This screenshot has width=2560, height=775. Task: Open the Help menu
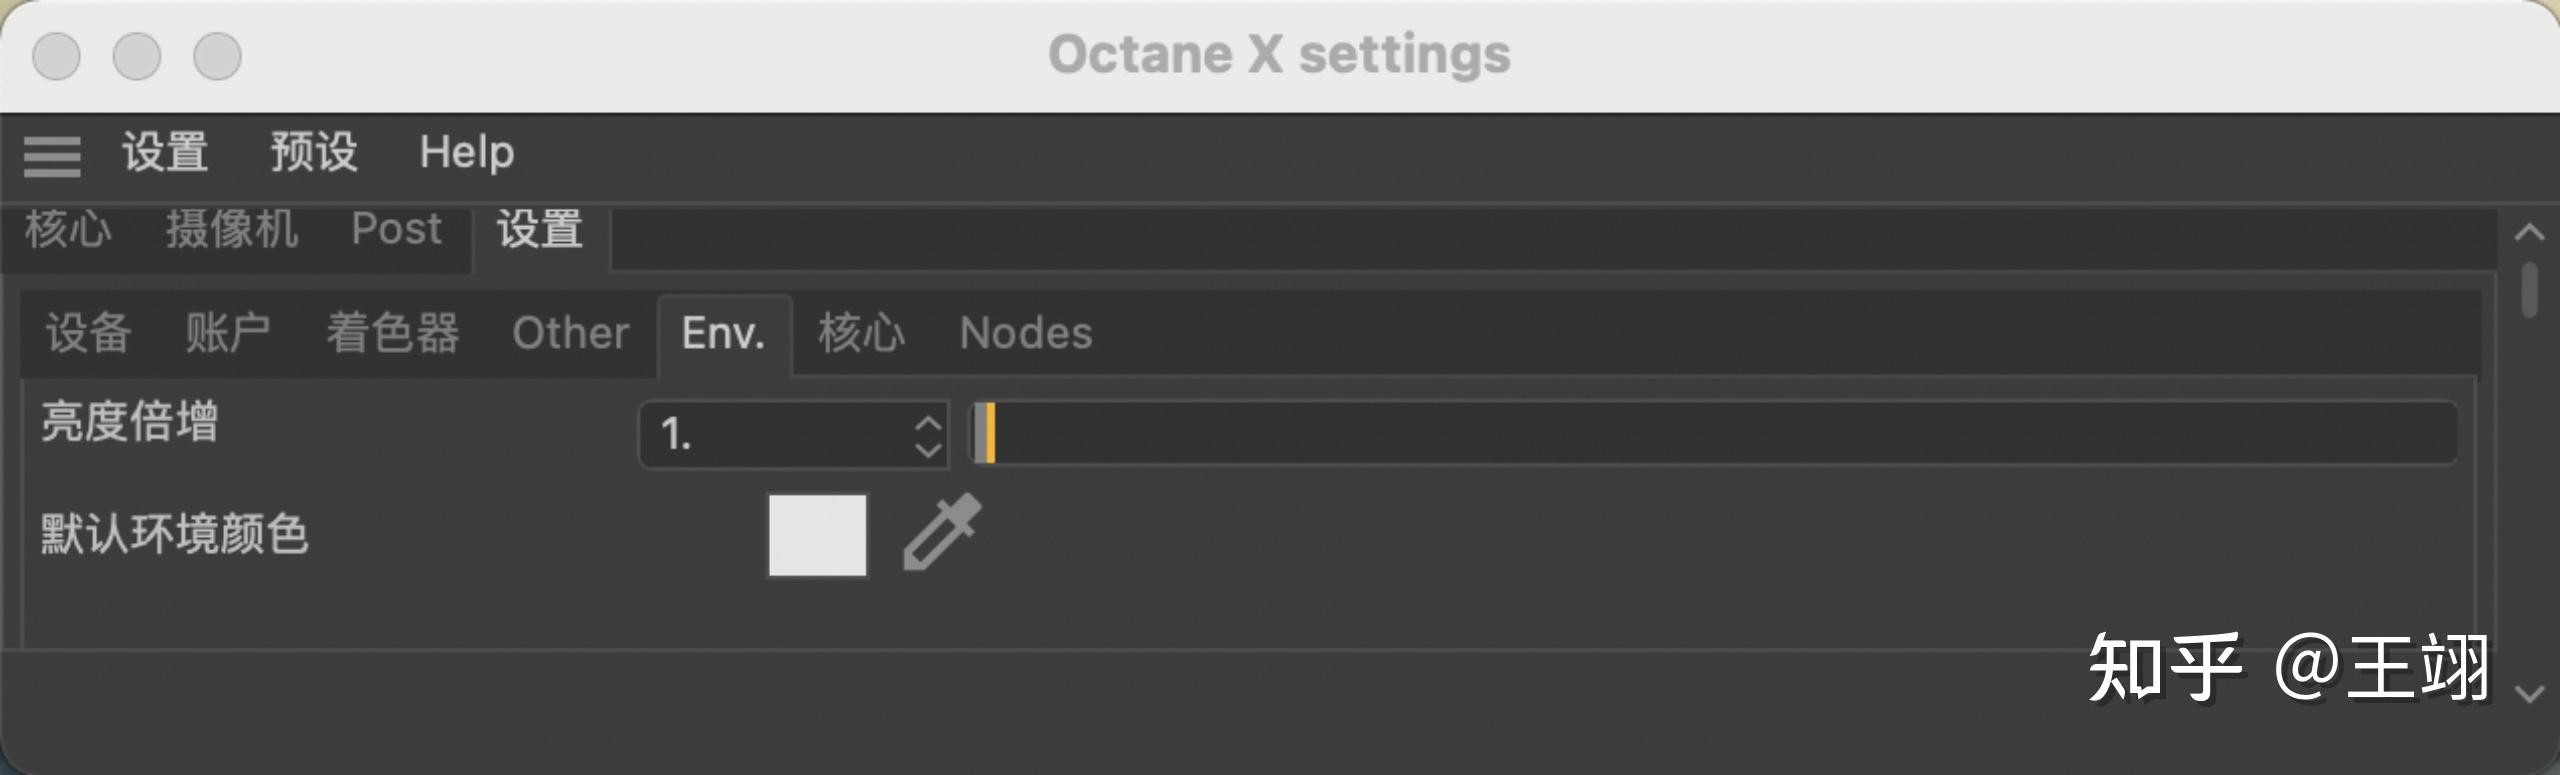466,153
